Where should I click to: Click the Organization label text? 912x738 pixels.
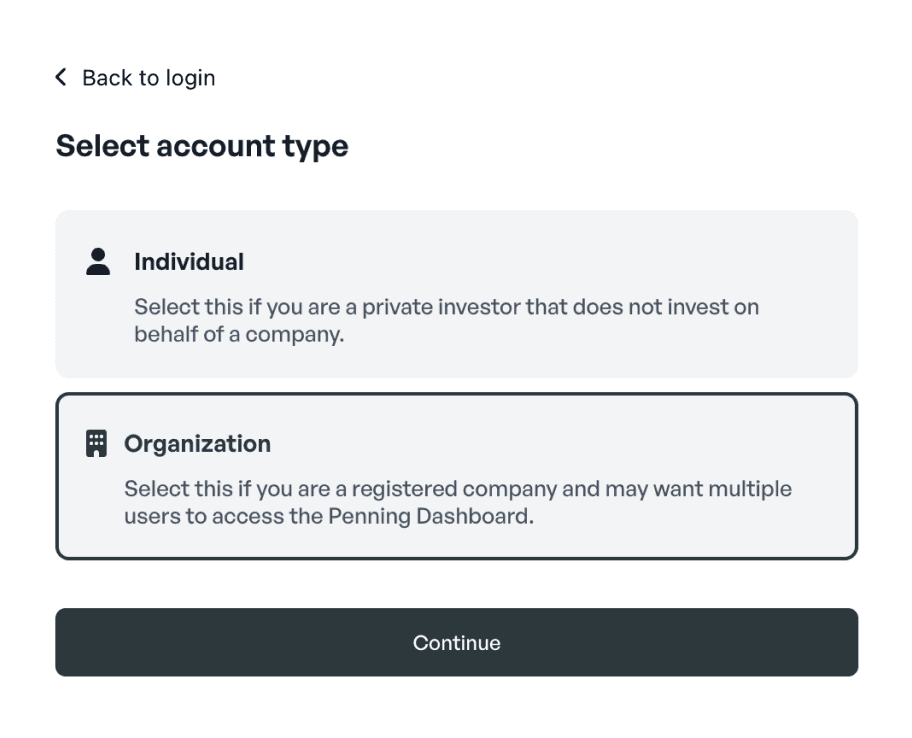tap(197, 443)
